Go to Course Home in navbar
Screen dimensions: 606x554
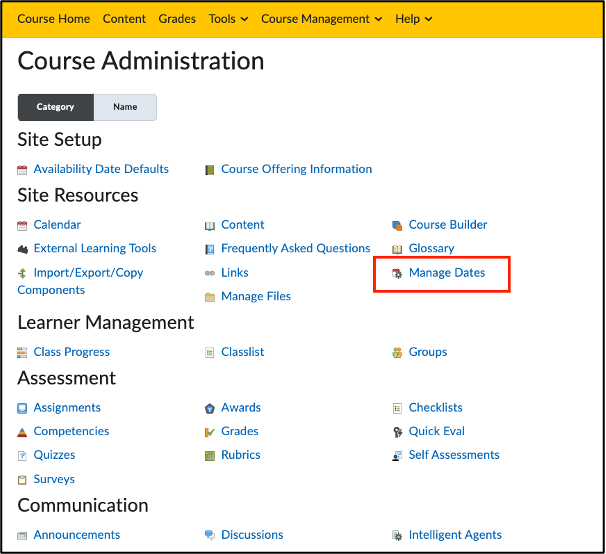(54, 19)
